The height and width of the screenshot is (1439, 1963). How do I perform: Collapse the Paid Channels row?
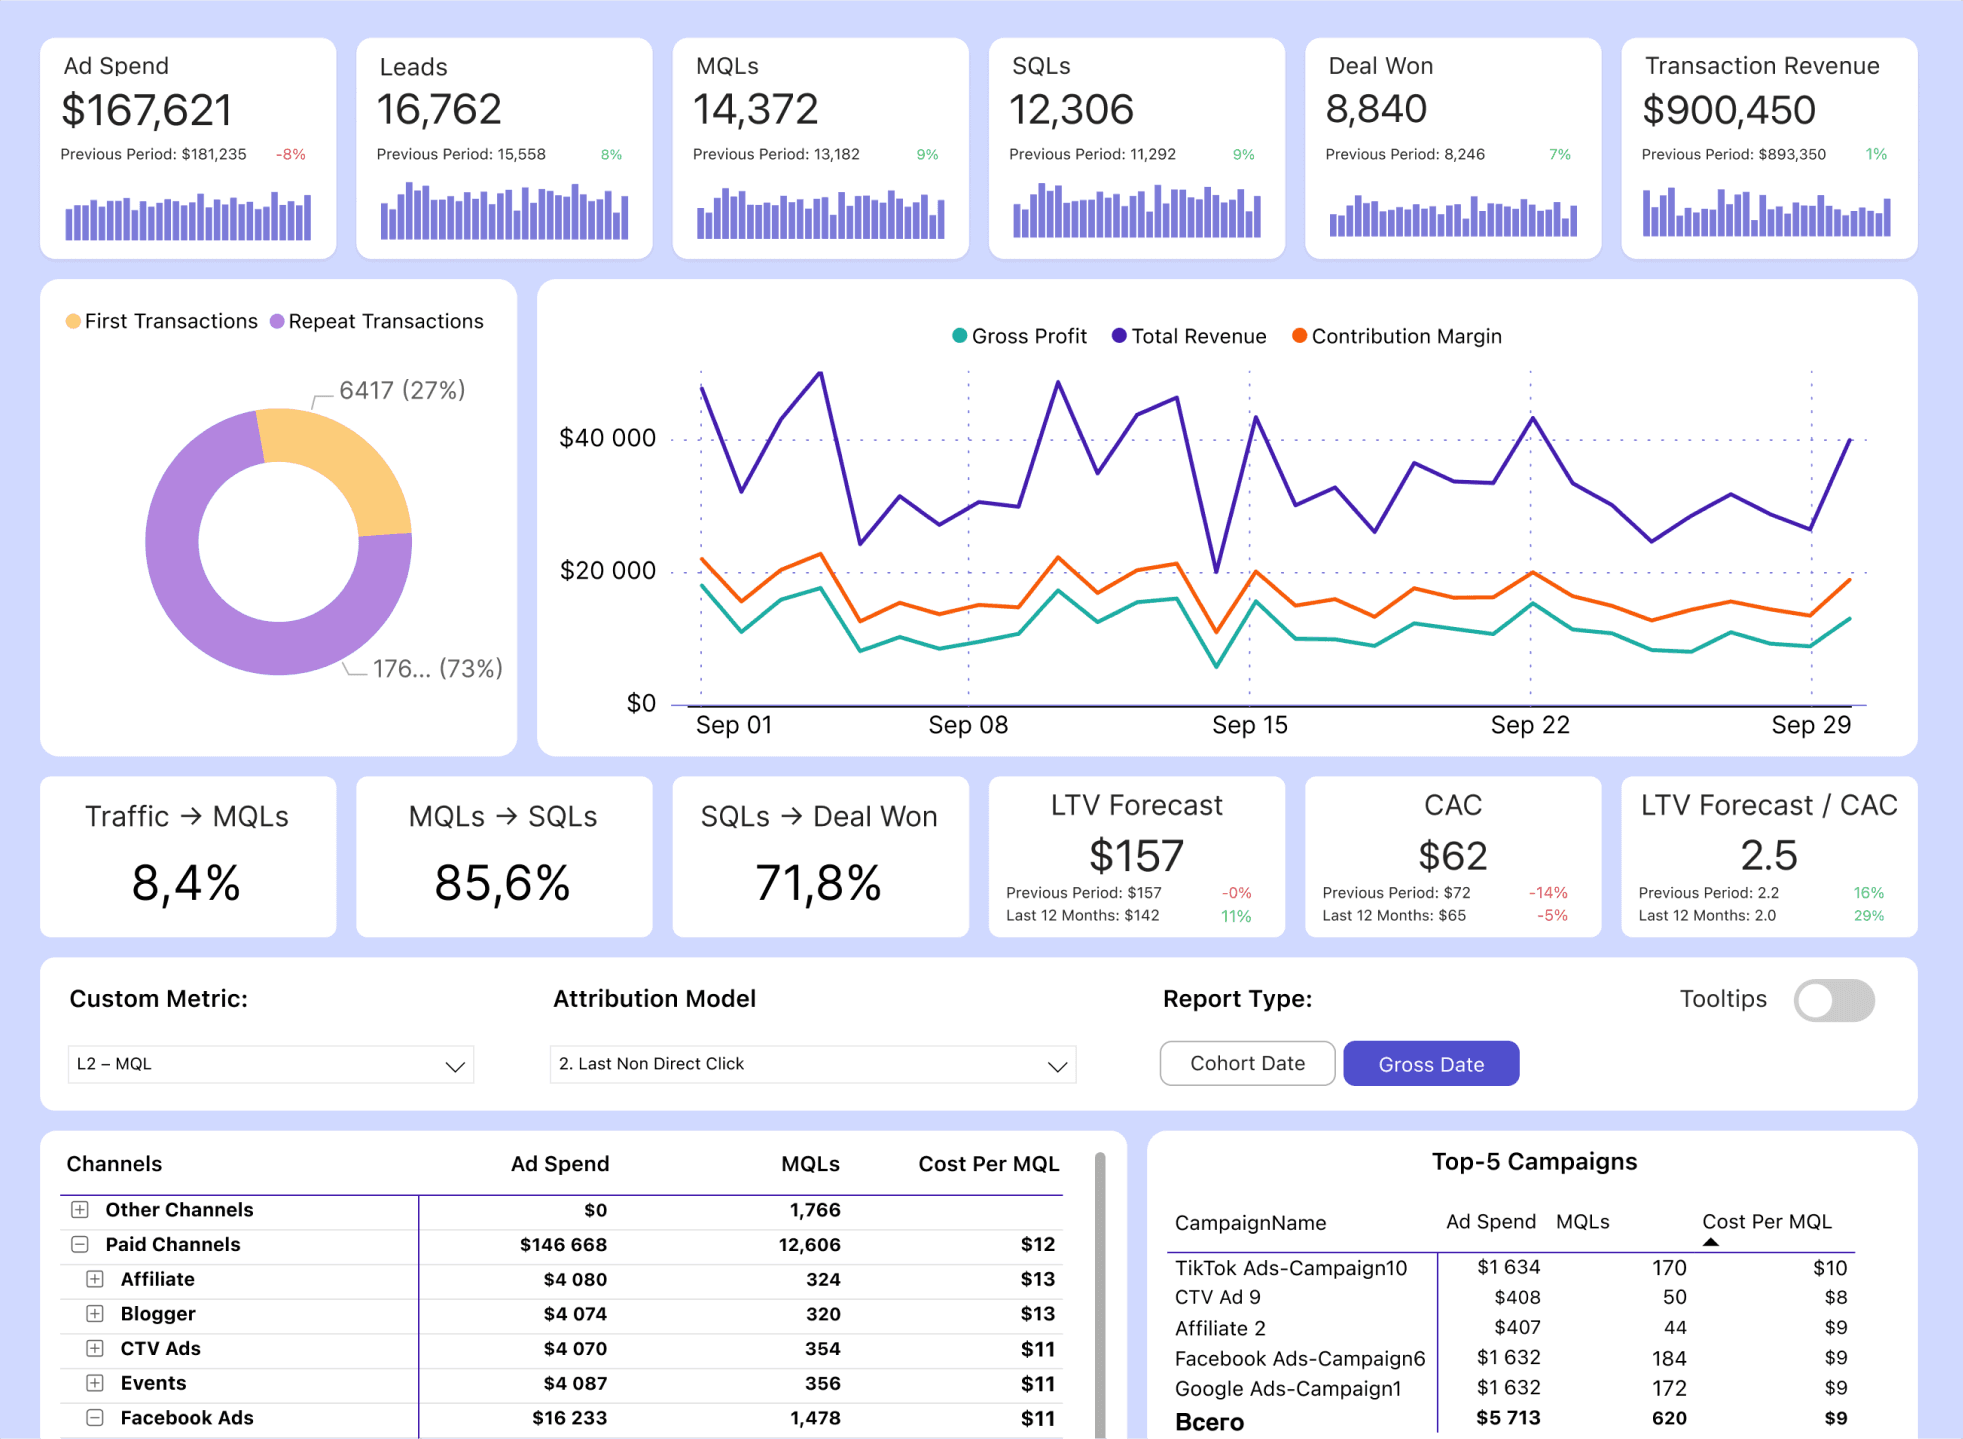80,1244
